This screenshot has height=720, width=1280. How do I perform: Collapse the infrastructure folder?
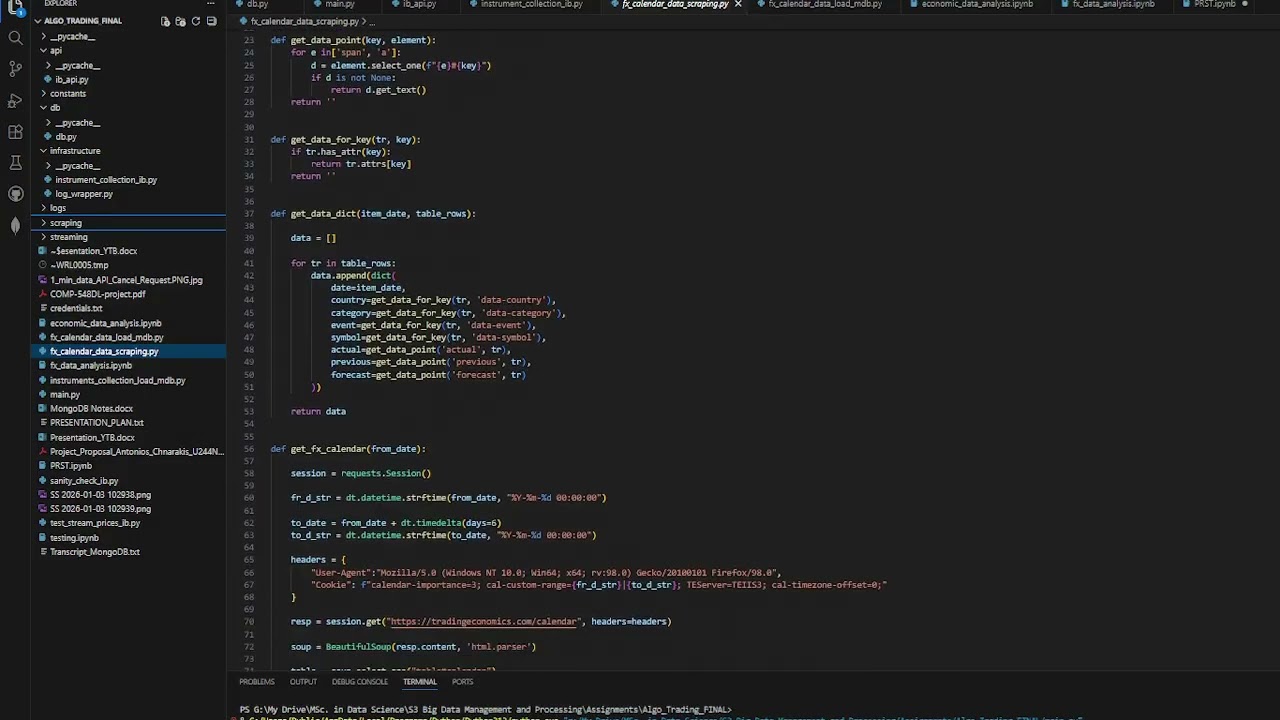[x=75, y=151]
